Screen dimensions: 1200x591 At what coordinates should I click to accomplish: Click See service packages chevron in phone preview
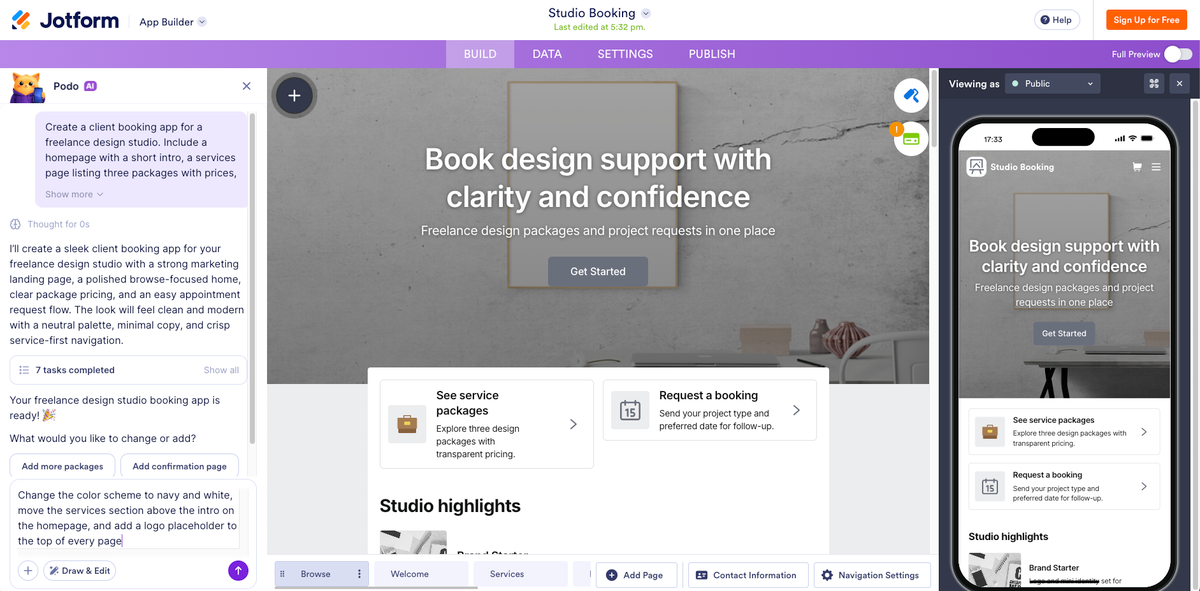(1144, 432)
